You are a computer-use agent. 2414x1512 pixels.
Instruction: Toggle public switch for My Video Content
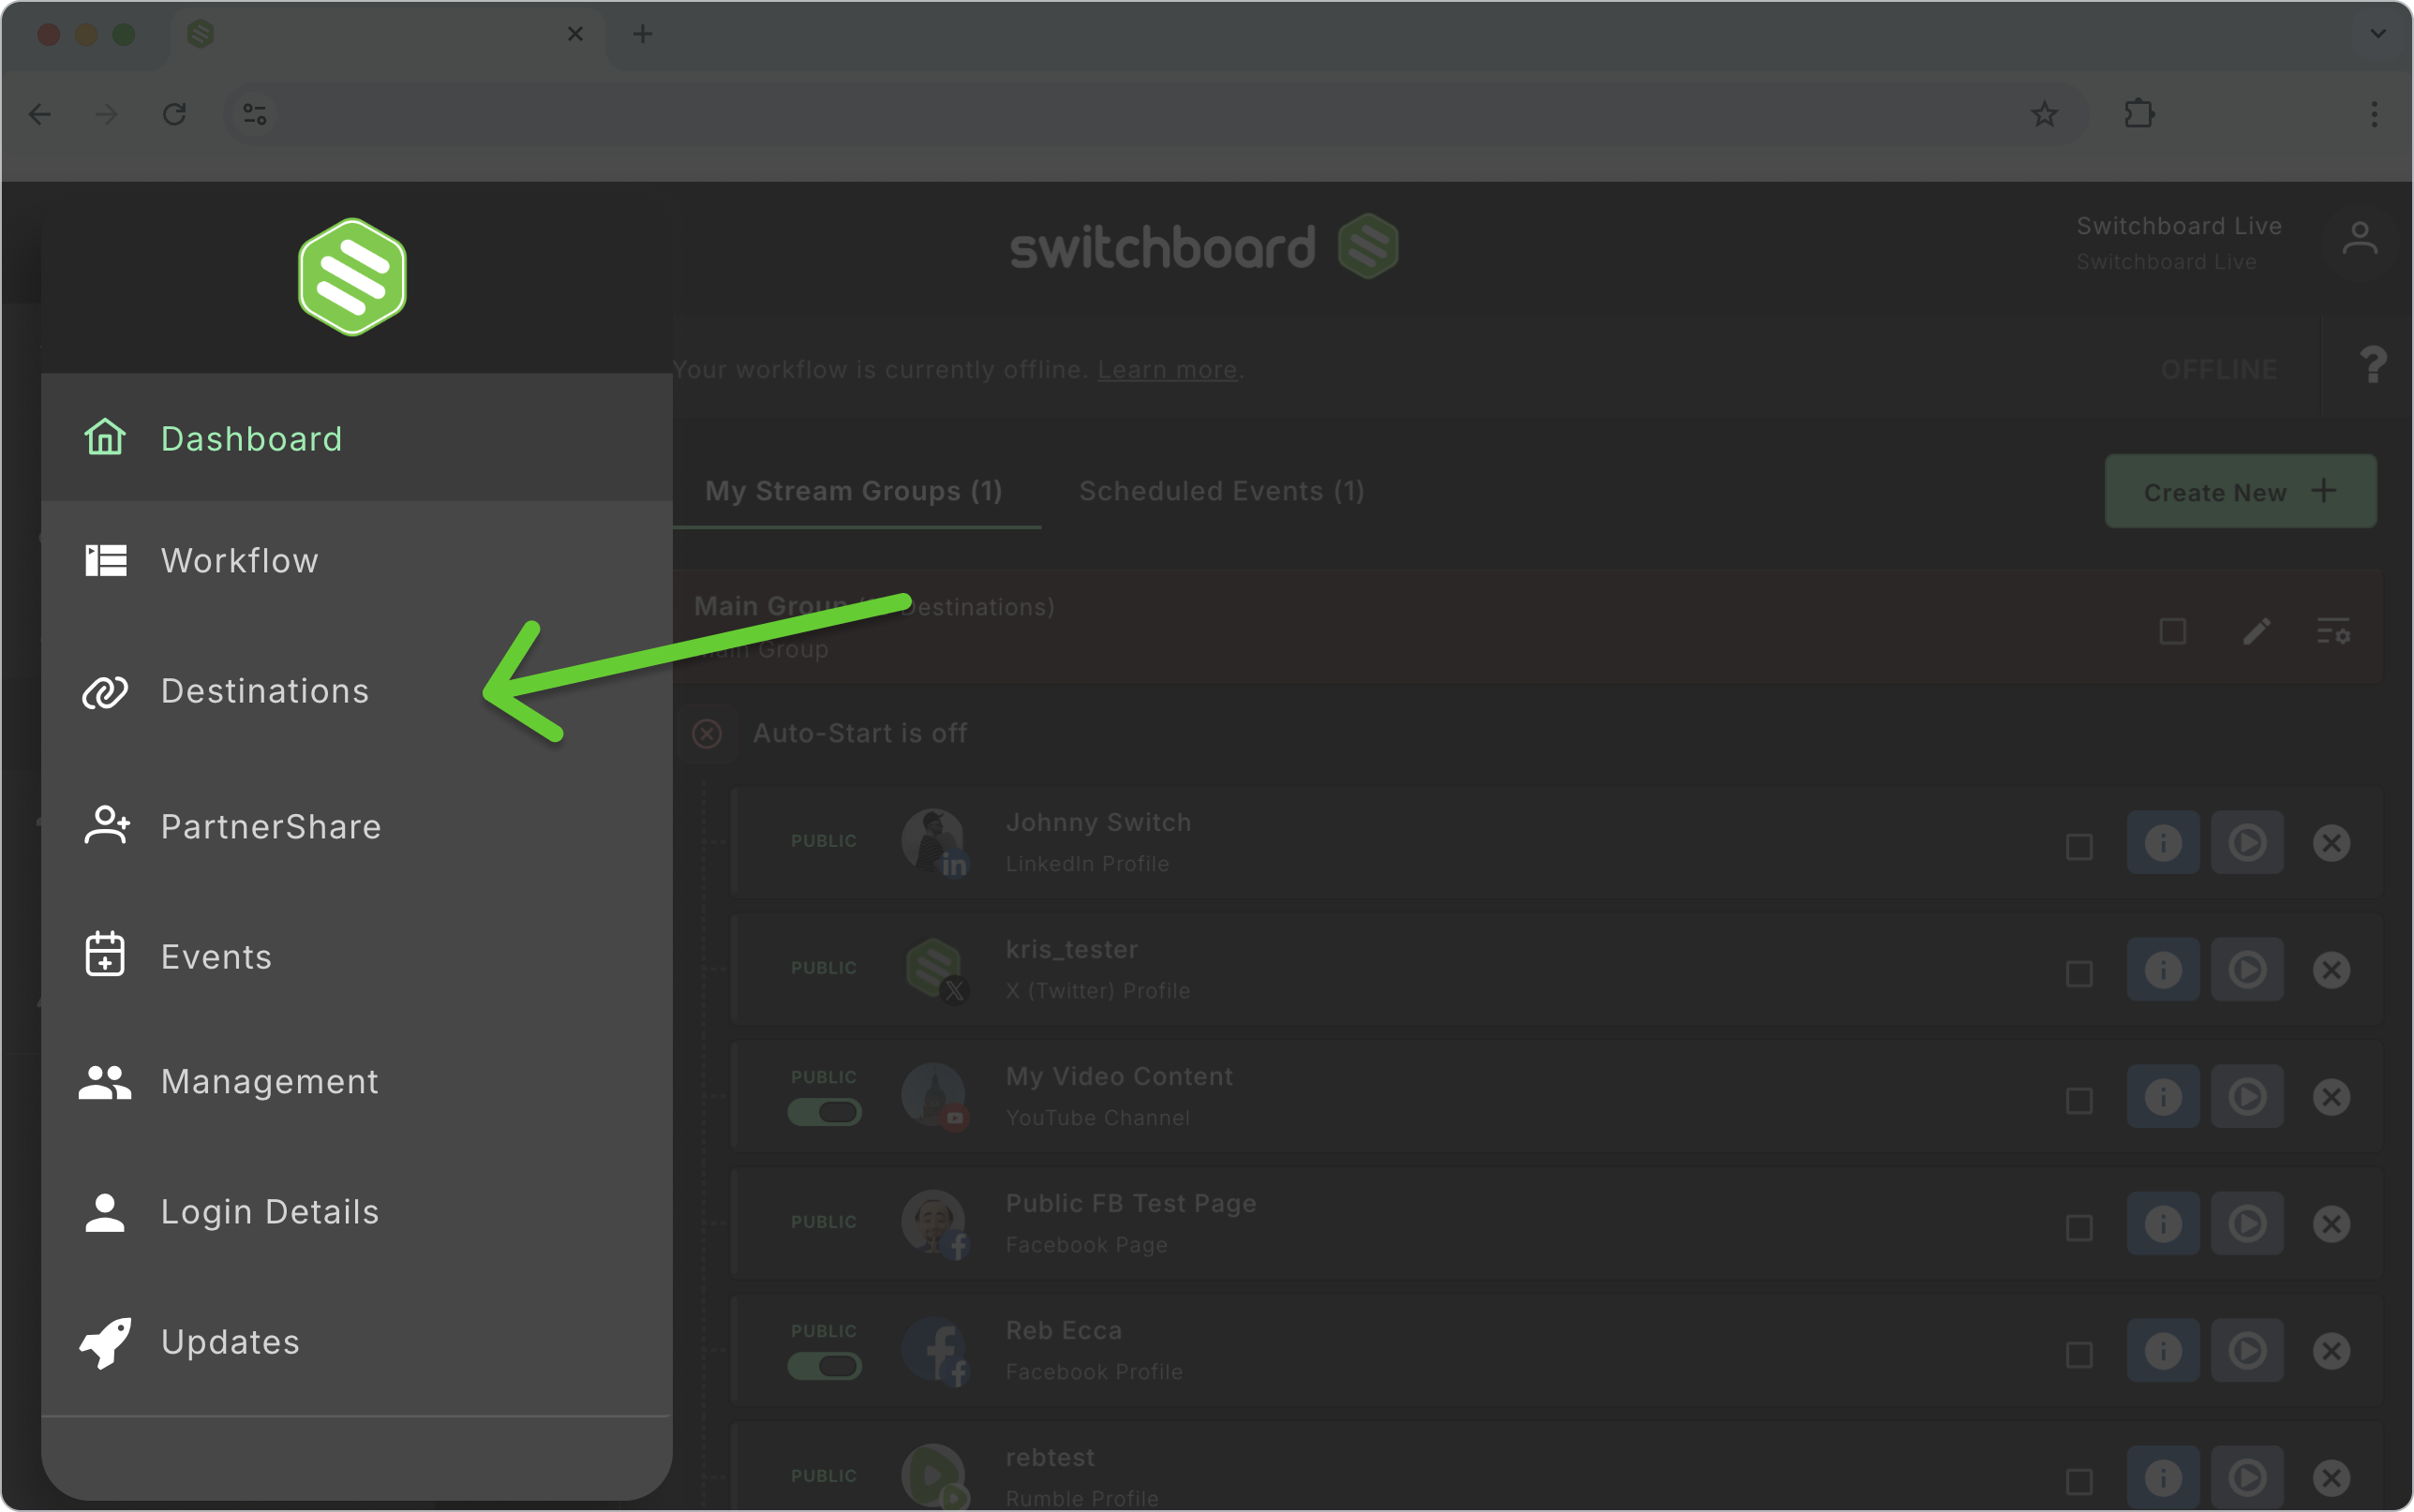pos(824,1112)
